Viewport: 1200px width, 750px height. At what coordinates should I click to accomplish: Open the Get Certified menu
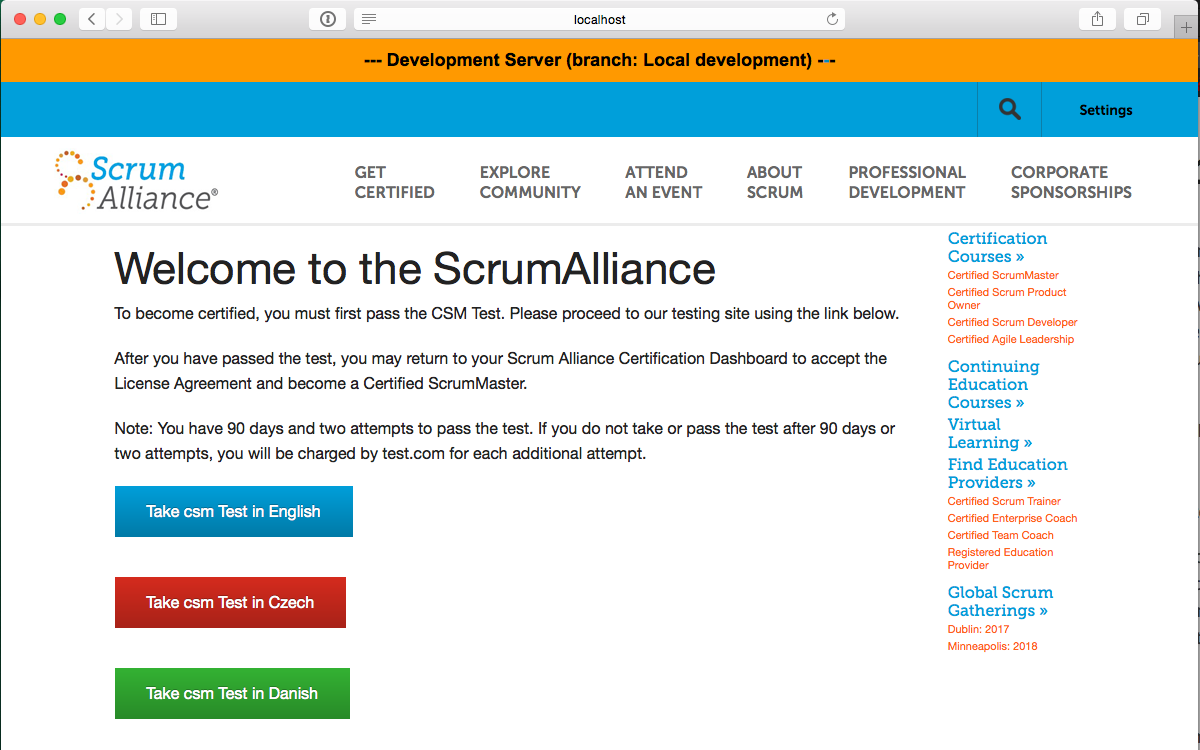click(x=394, y=182)
